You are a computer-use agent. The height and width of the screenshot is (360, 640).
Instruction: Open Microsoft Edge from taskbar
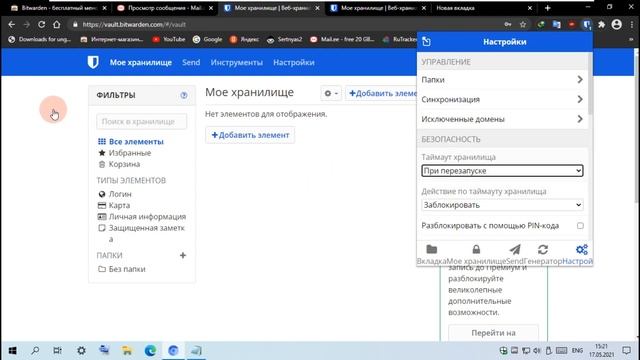(x=150, y=351)
